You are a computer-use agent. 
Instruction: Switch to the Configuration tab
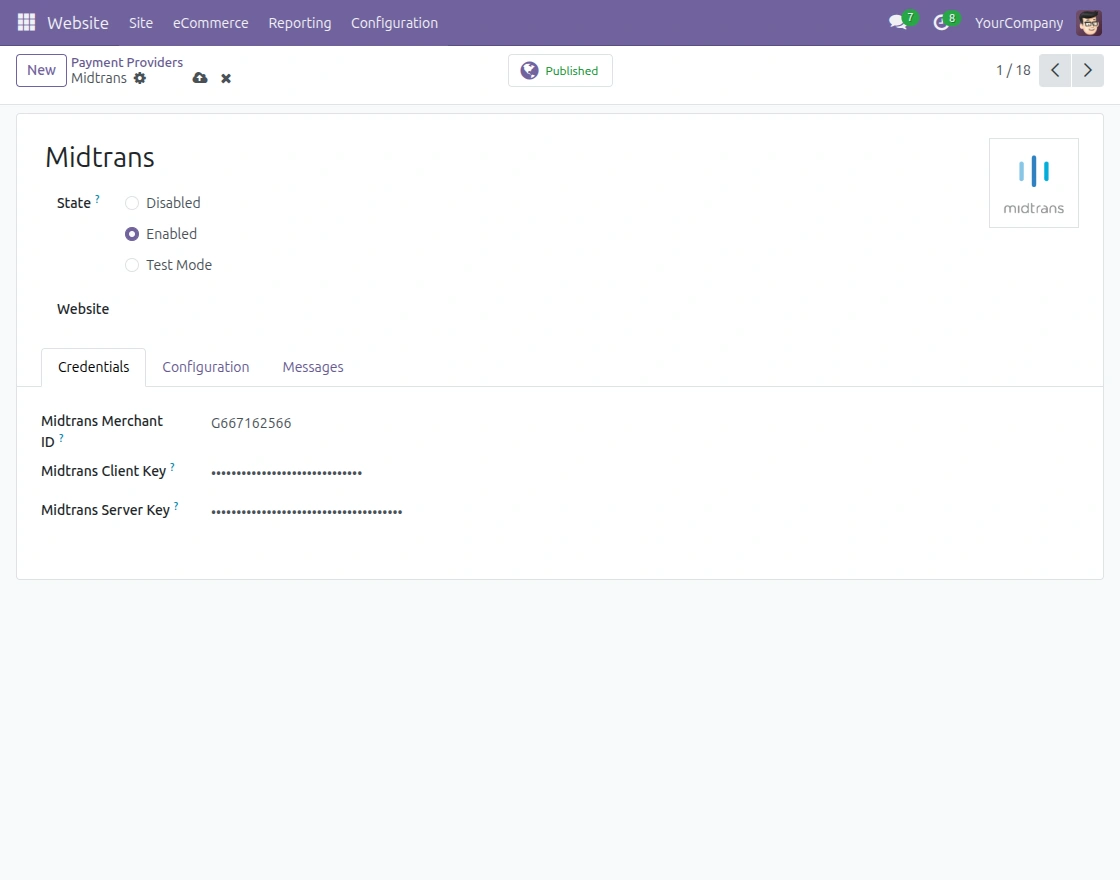click(x=205, y=366)
